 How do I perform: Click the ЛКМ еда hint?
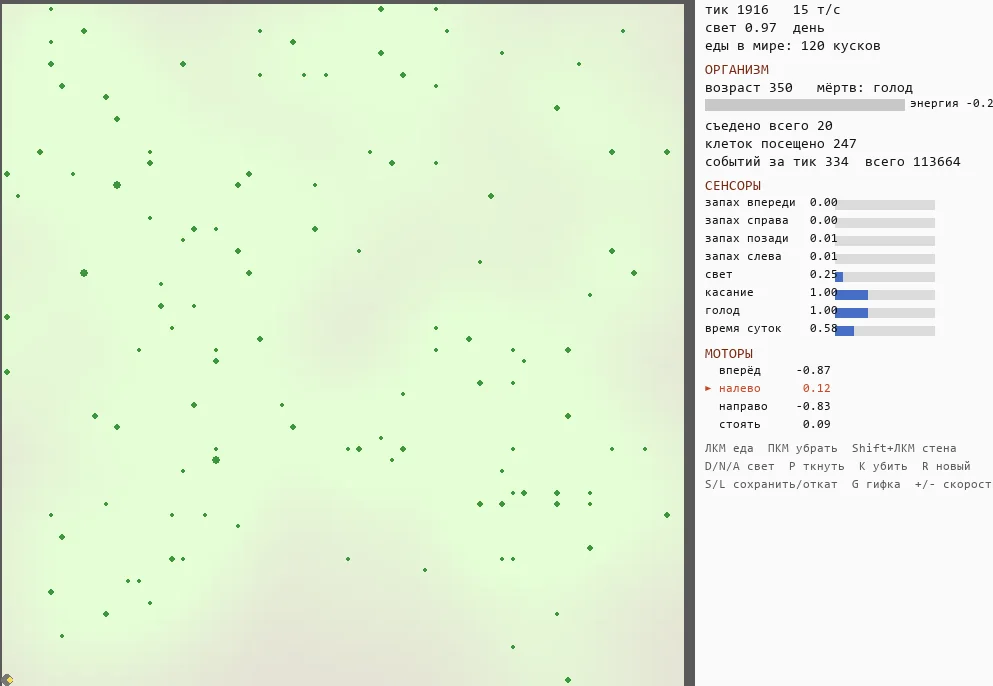[729, 448]
